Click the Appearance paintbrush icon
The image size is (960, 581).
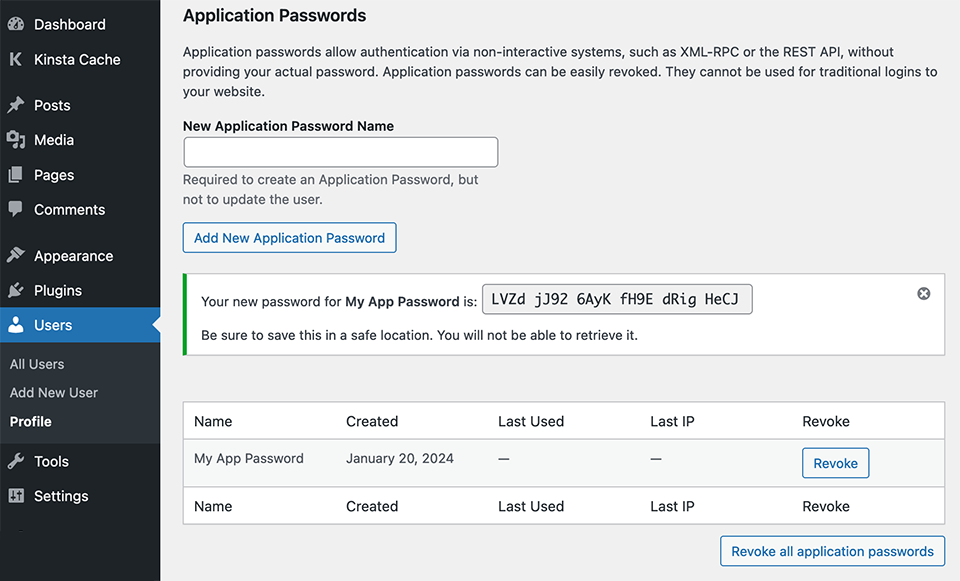[x=16, y=256]
